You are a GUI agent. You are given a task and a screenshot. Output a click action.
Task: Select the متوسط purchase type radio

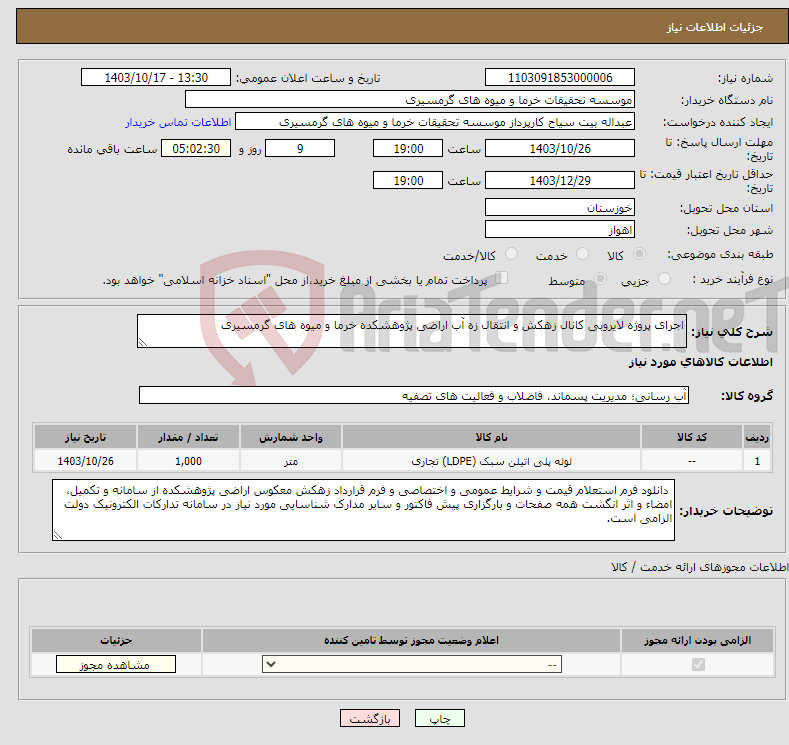click(x=600, y=279)
